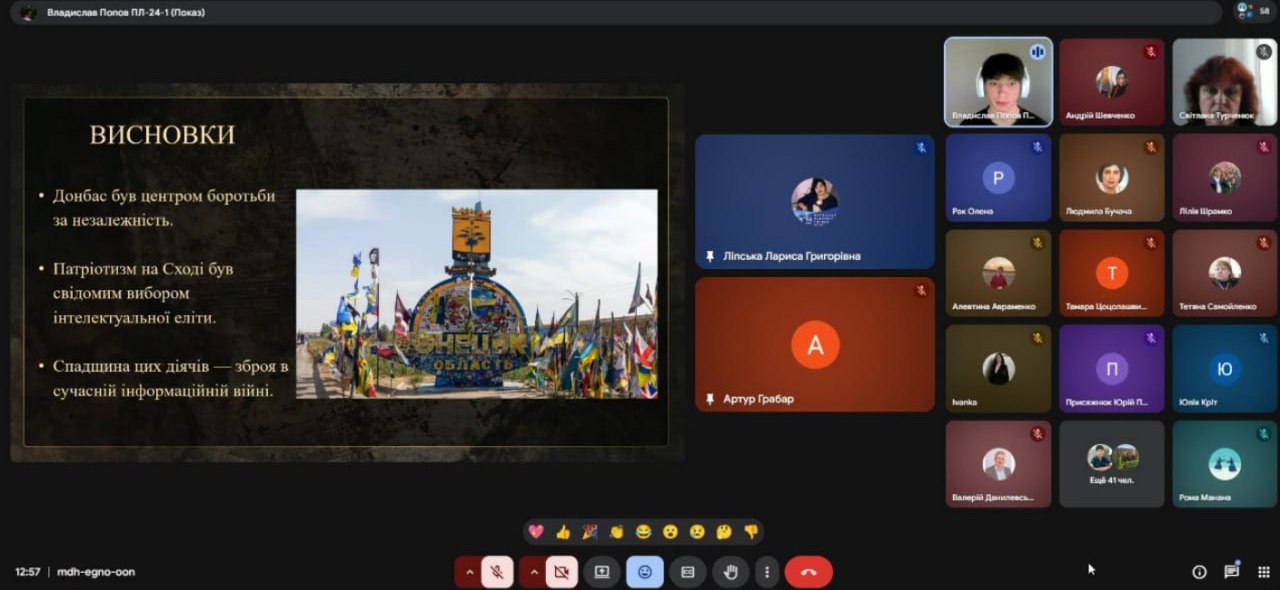Image resolution: width=1280 pixels, height=590 pixels.
Task: Turn on the camera
Action: [561, 572]
